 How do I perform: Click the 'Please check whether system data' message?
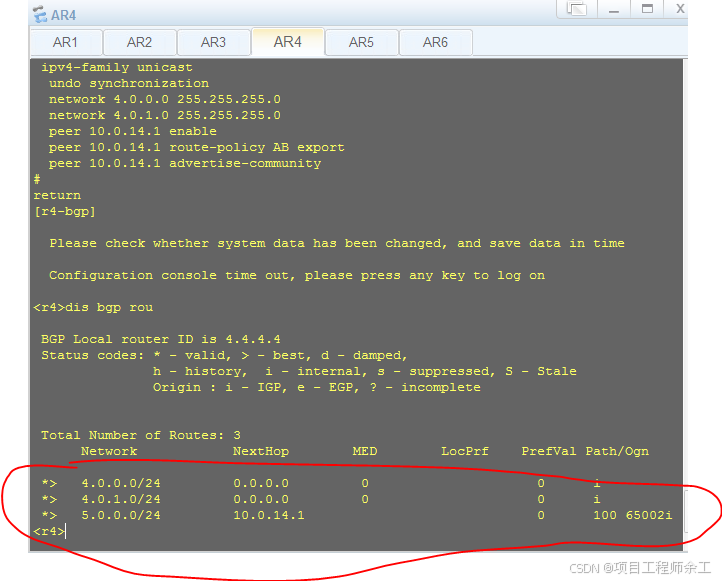tap(337, 243)
